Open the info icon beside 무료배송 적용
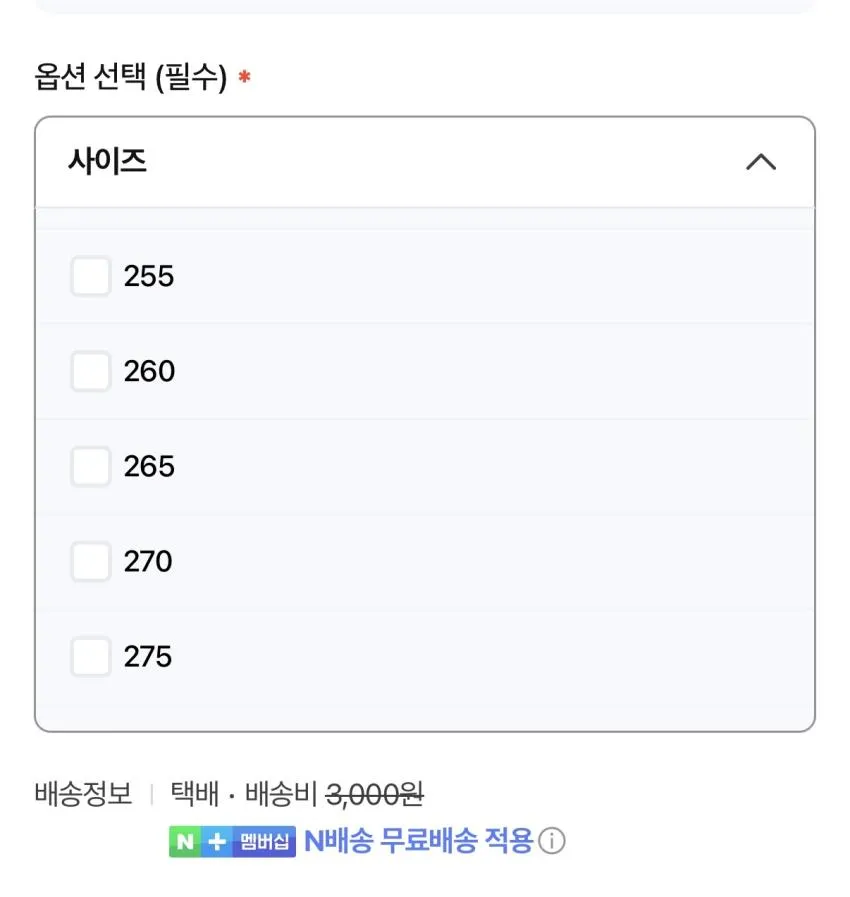Viewport: 850px width, 897px height. tap(552, 841)
